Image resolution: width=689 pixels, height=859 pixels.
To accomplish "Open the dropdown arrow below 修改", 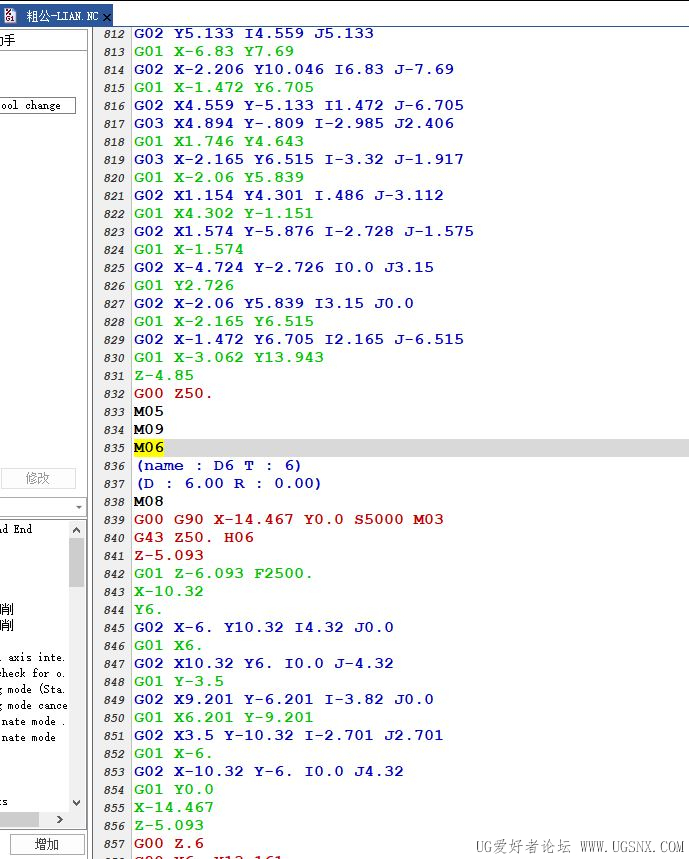I will pyautogui.click(x=79, y=507).
